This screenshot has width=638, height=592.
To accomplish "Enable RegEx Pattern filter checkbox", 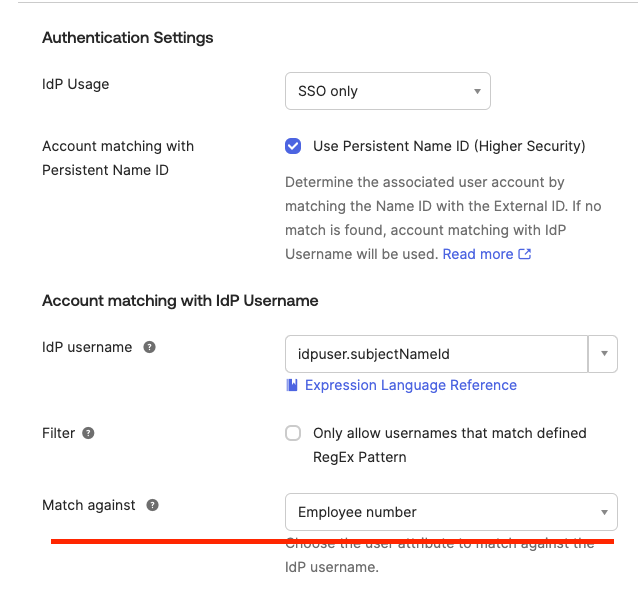I will (x=293, y=433).
